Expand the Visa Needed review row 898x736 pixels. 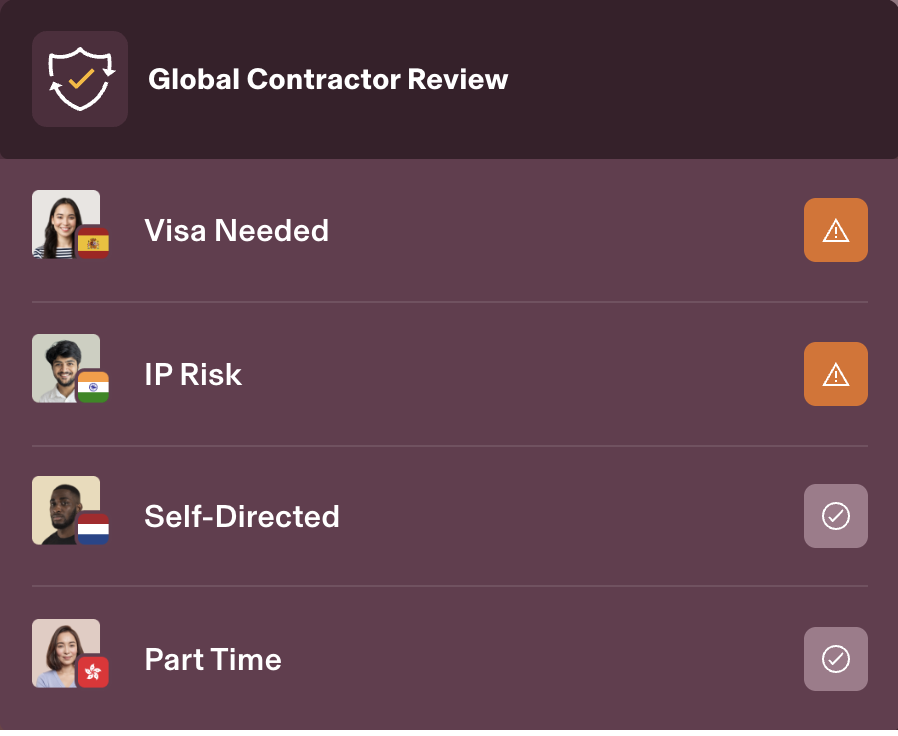(450, 230)
